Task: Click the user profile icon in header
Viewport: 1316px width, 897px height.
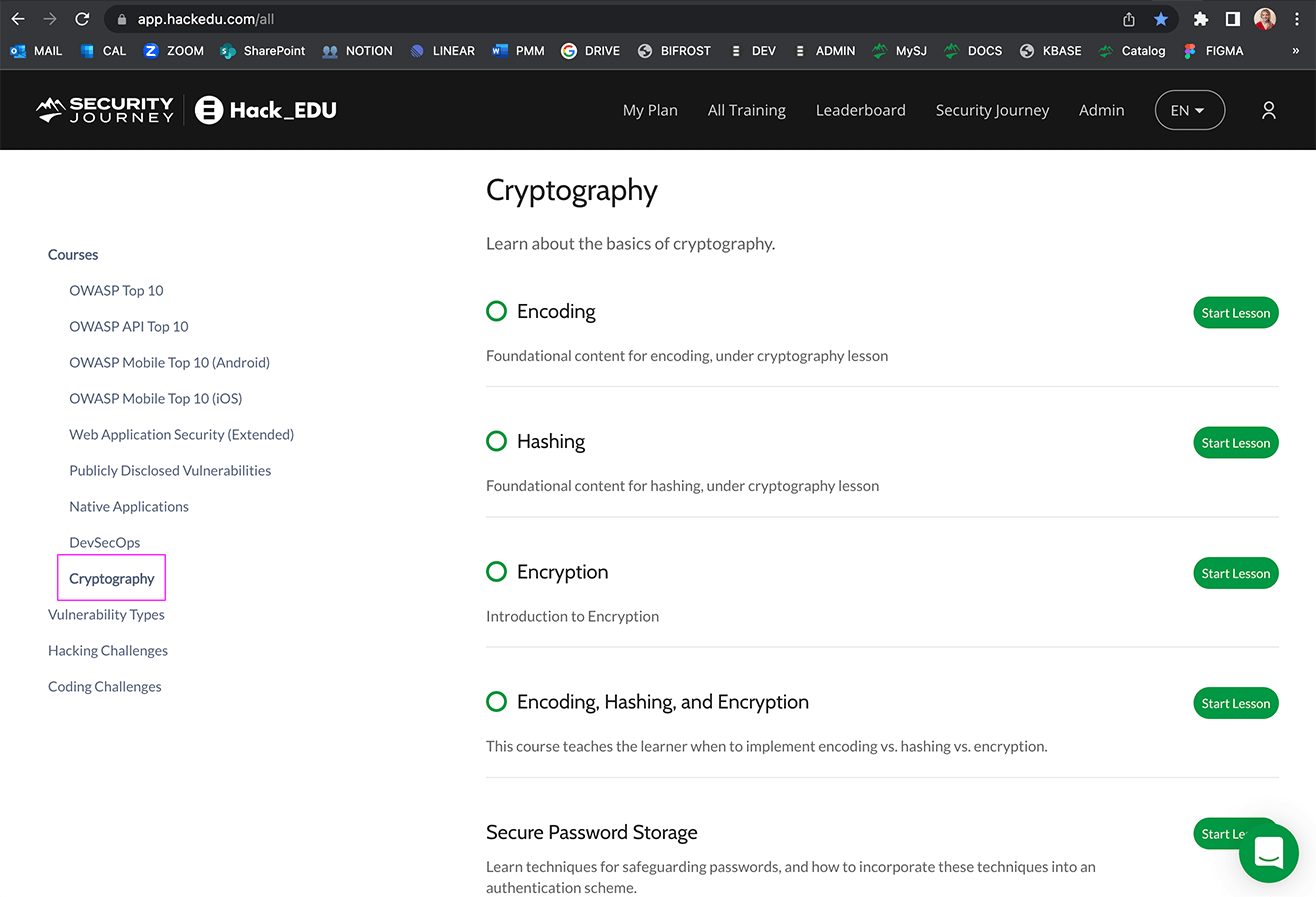Action: [1268, 110]
